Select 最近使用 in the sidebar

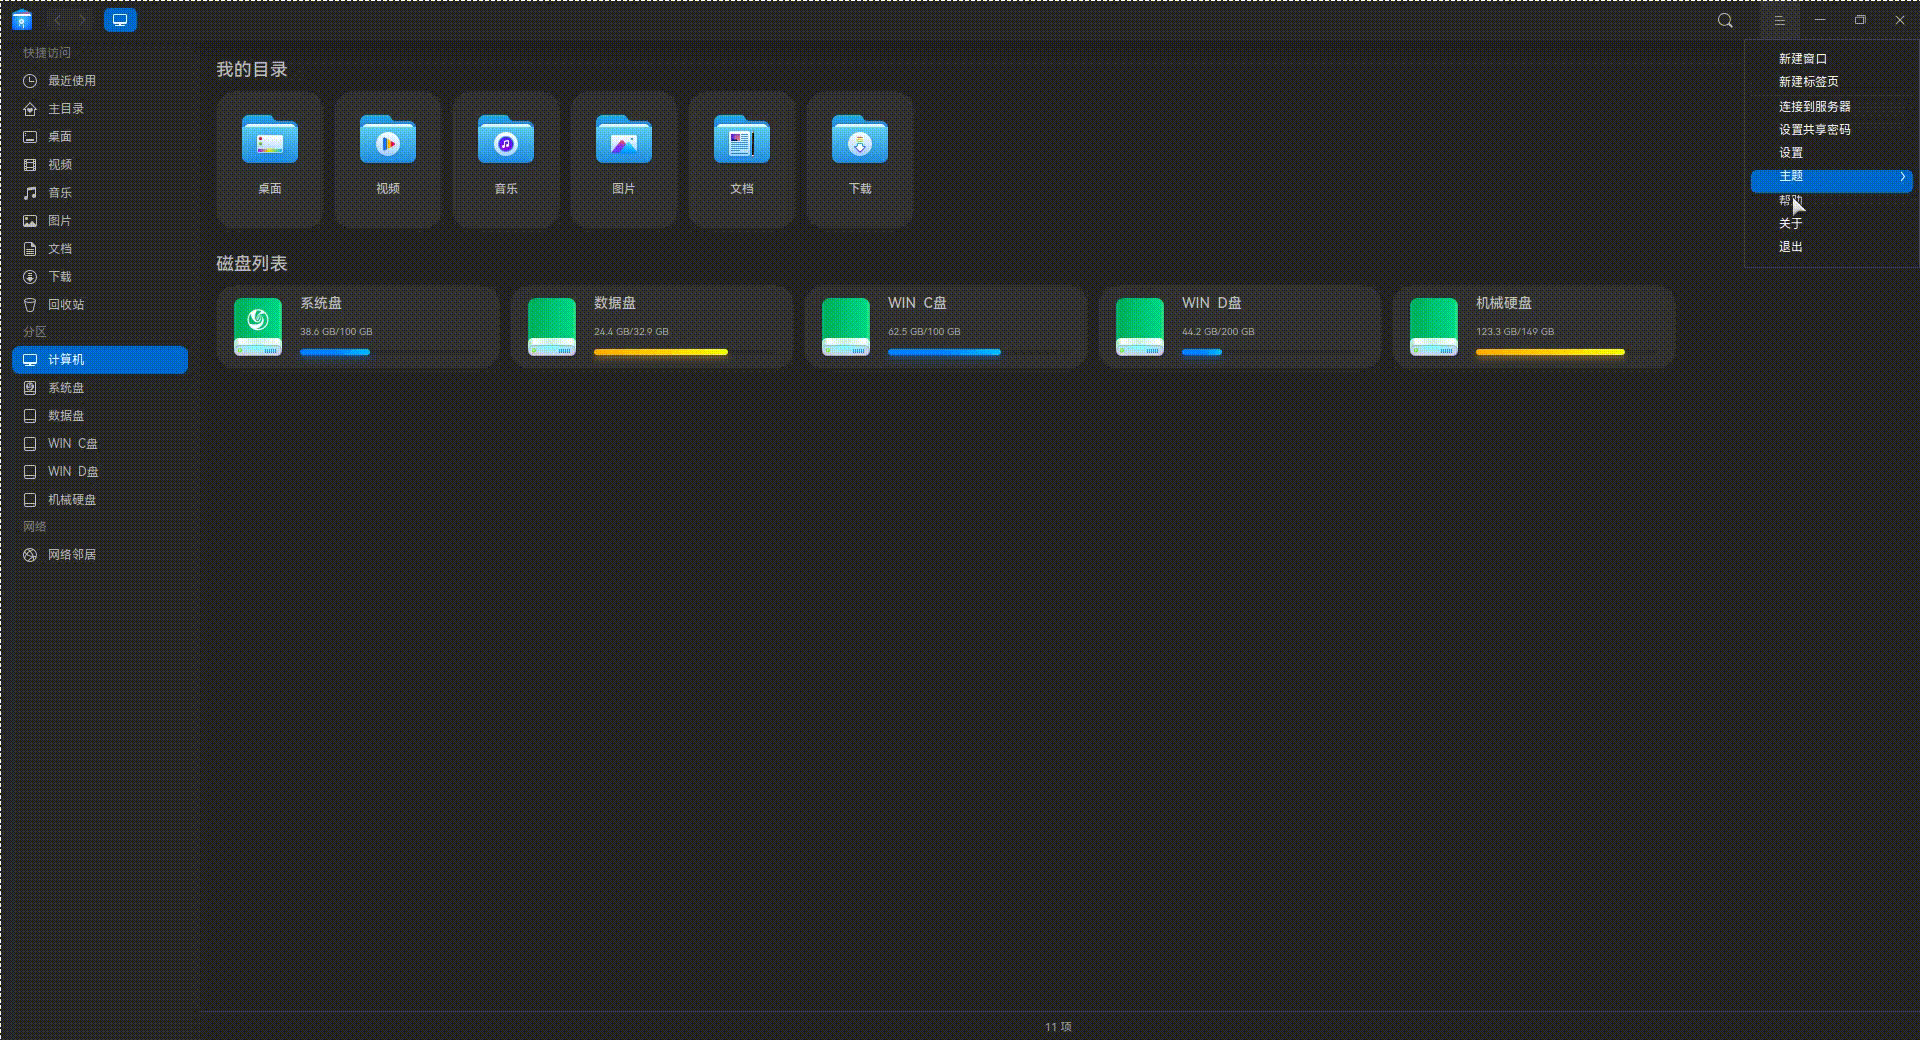click(100, 81)
